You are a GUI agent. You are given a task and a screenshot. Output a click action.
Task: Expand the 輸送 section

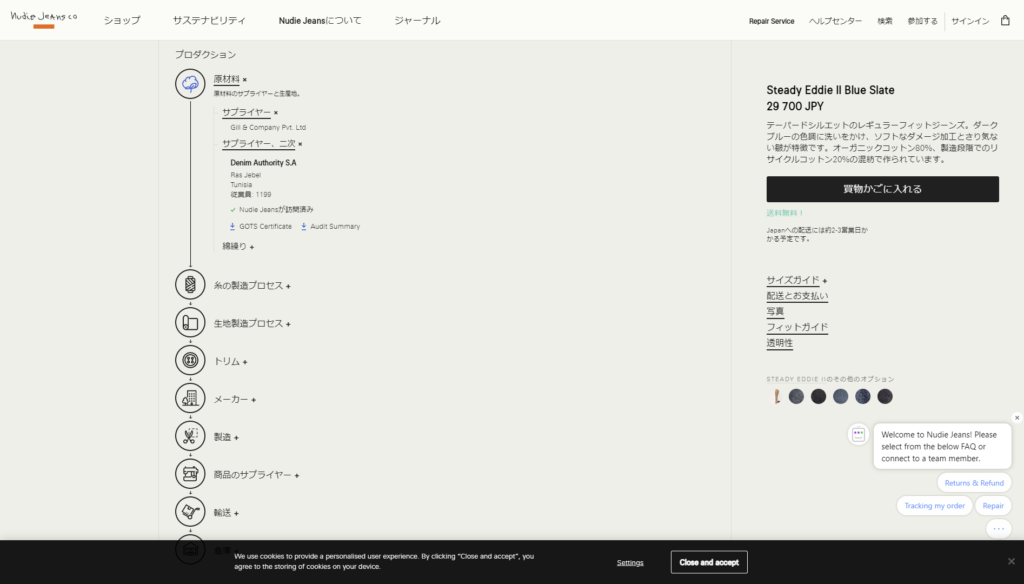click(x=226, y=513)
